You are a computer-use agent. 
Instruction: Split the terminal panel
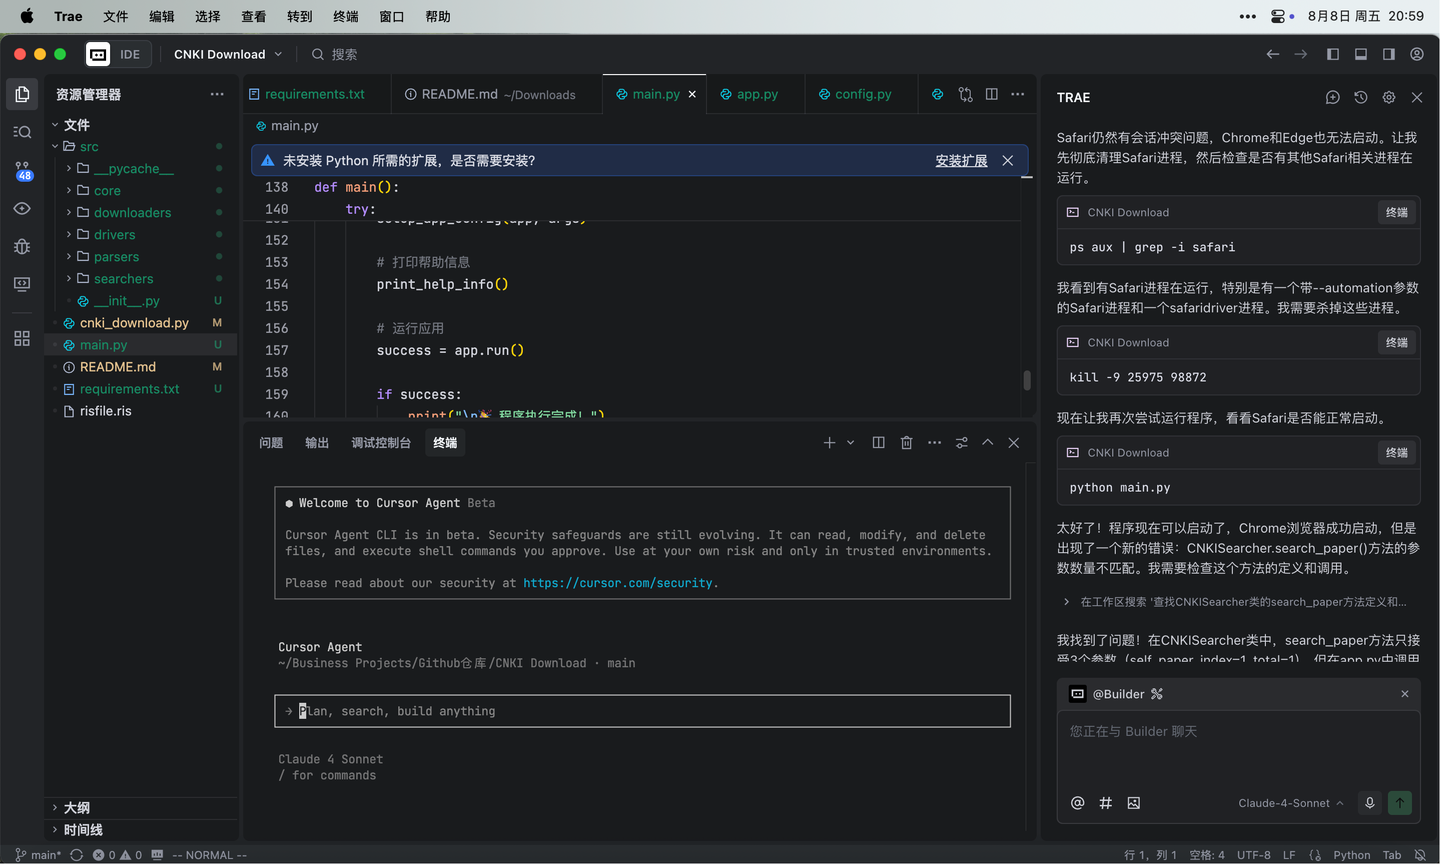click(x=878, y=442)
